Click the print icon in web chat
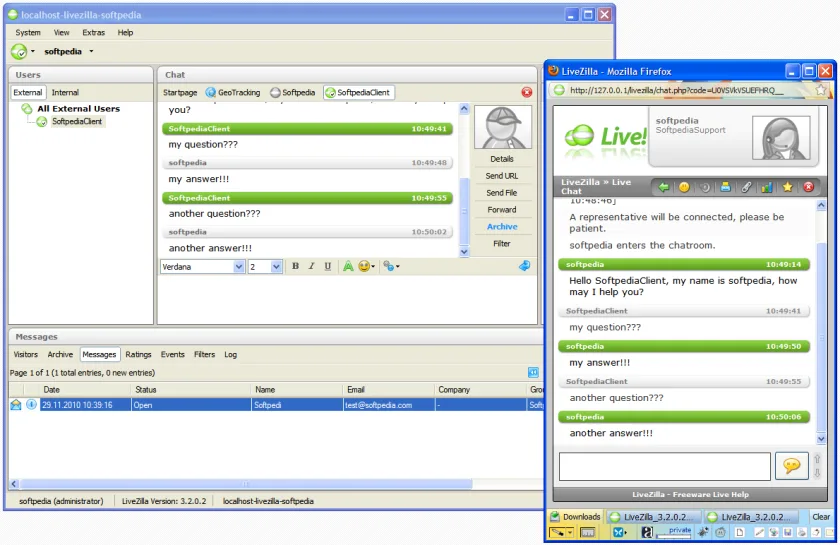The image size is (840, 545). click(x=725, y=187)
